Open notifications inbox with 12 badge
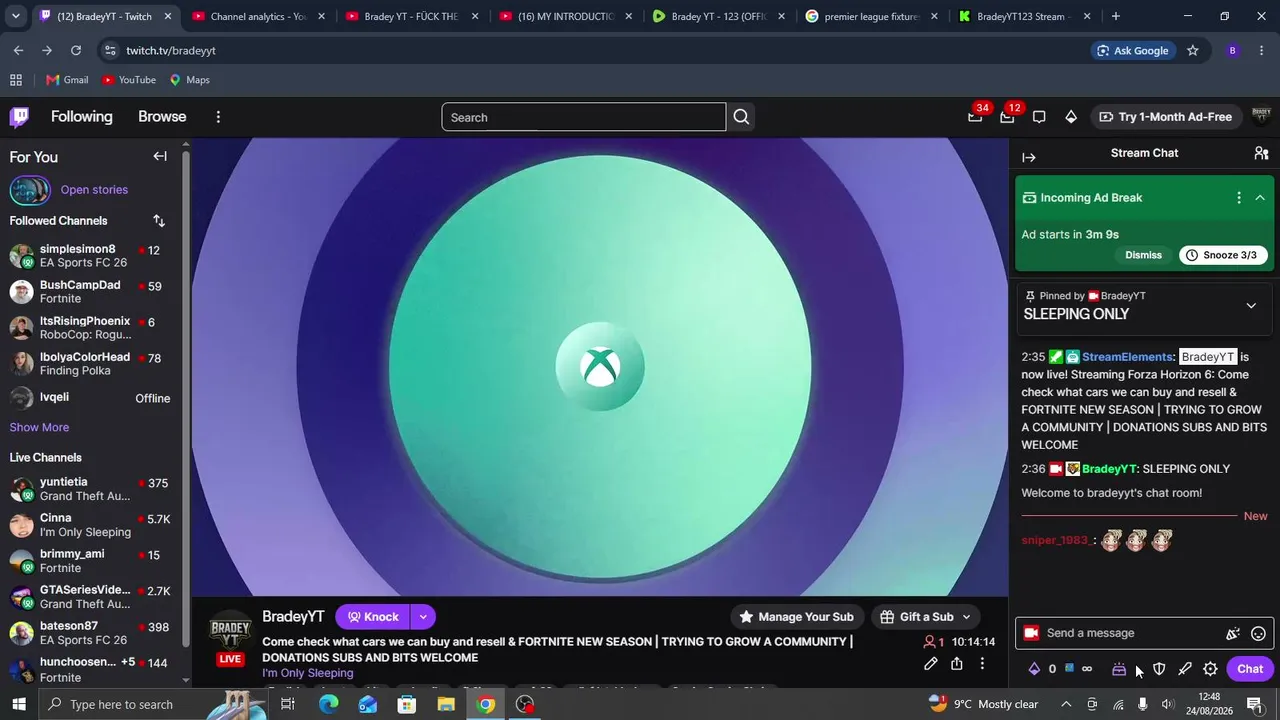This screenshot has width=1280, height=720. (1007, 117)
